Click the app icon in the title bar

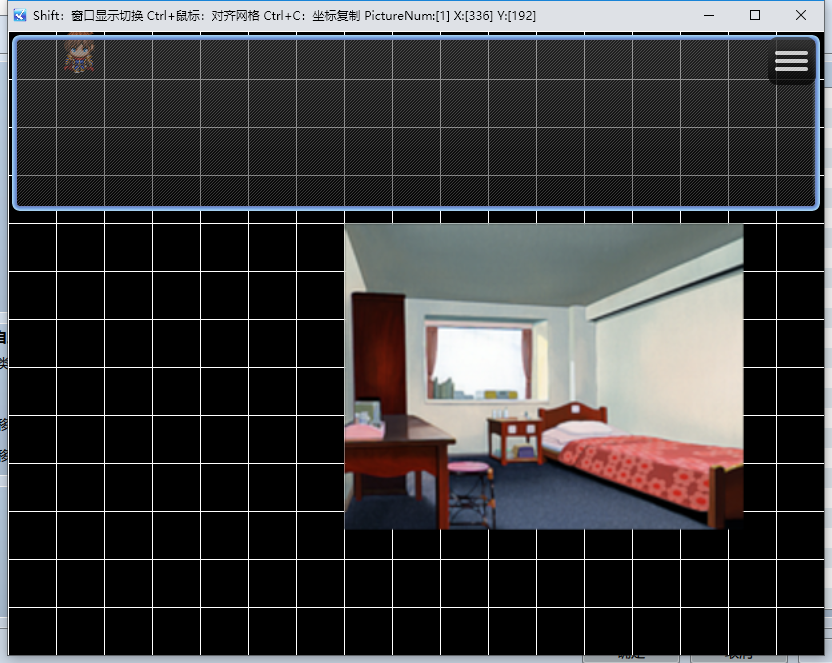pos(20,15)
